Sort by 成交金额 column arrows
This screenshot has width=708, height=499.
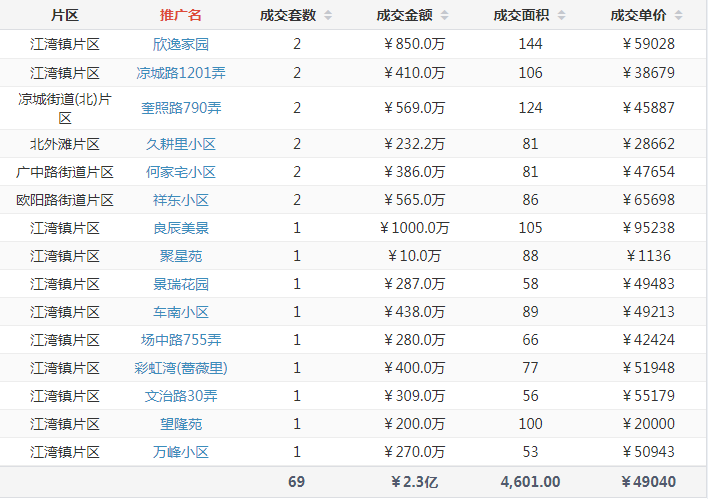(x=444, y=15)
